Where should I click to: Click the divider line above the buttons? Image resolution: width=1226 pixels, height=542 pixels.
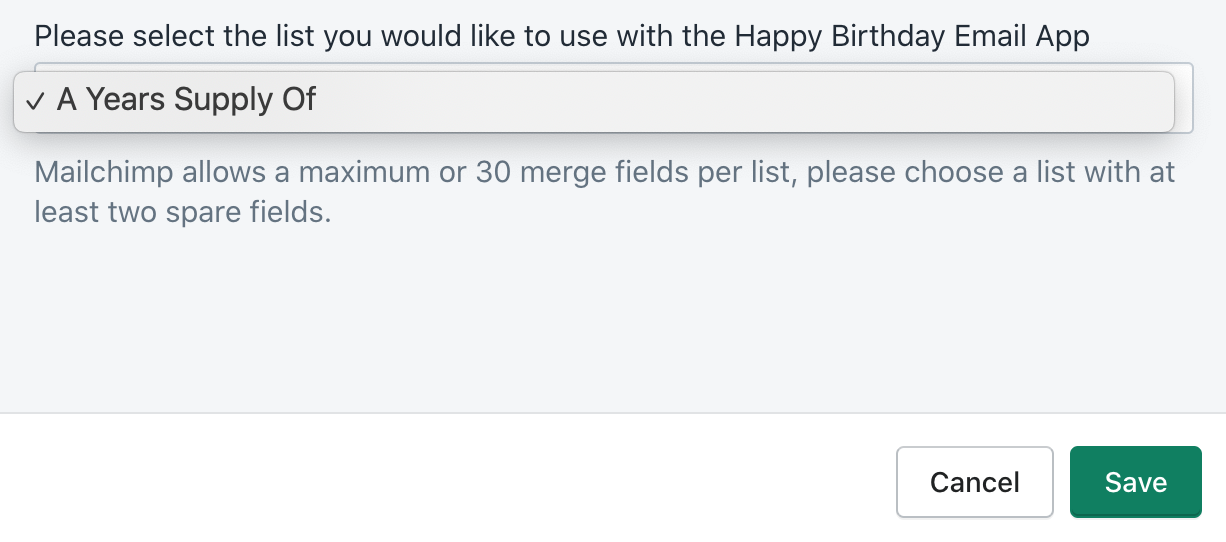point(600,413)
